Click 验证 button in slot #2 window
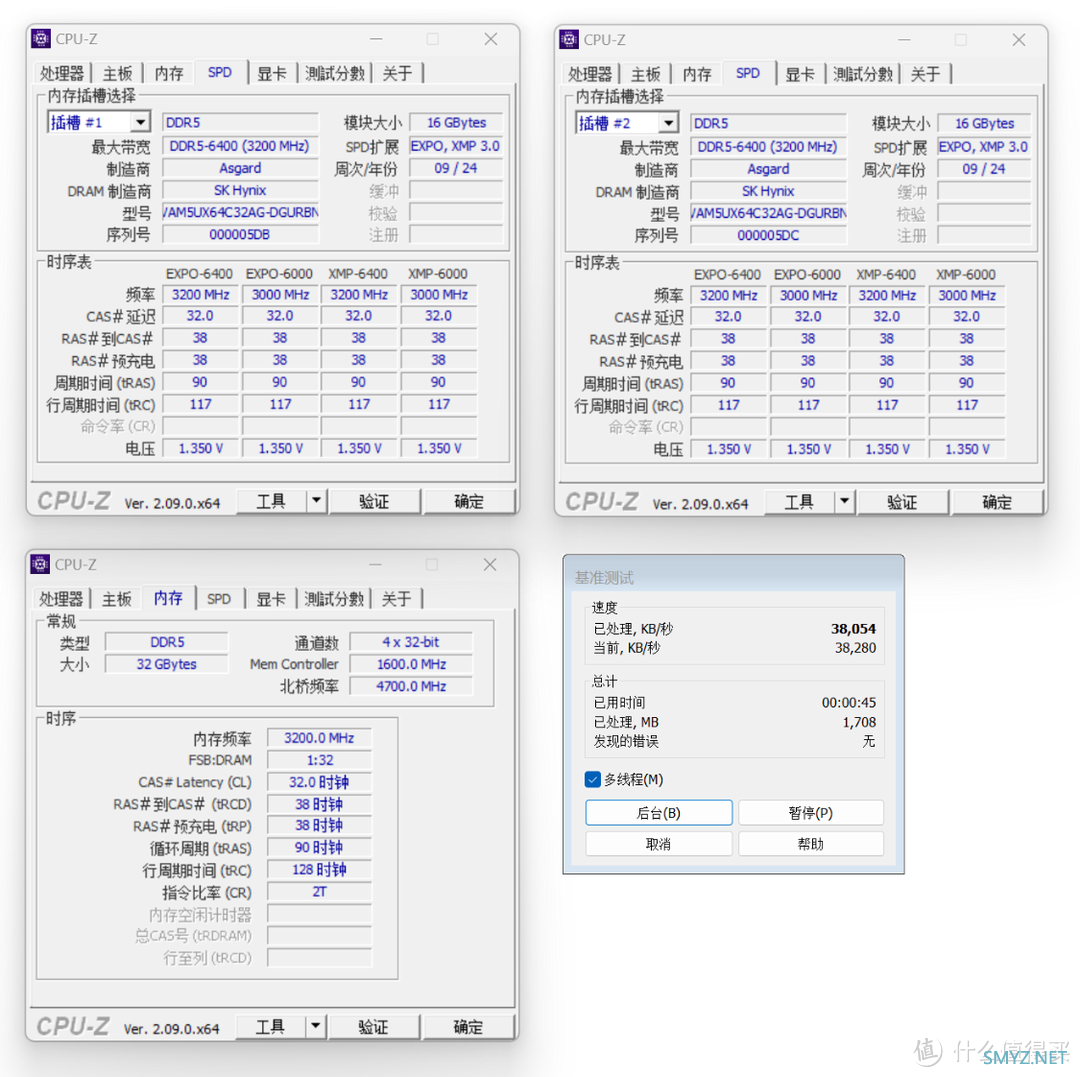 [903, 501]
